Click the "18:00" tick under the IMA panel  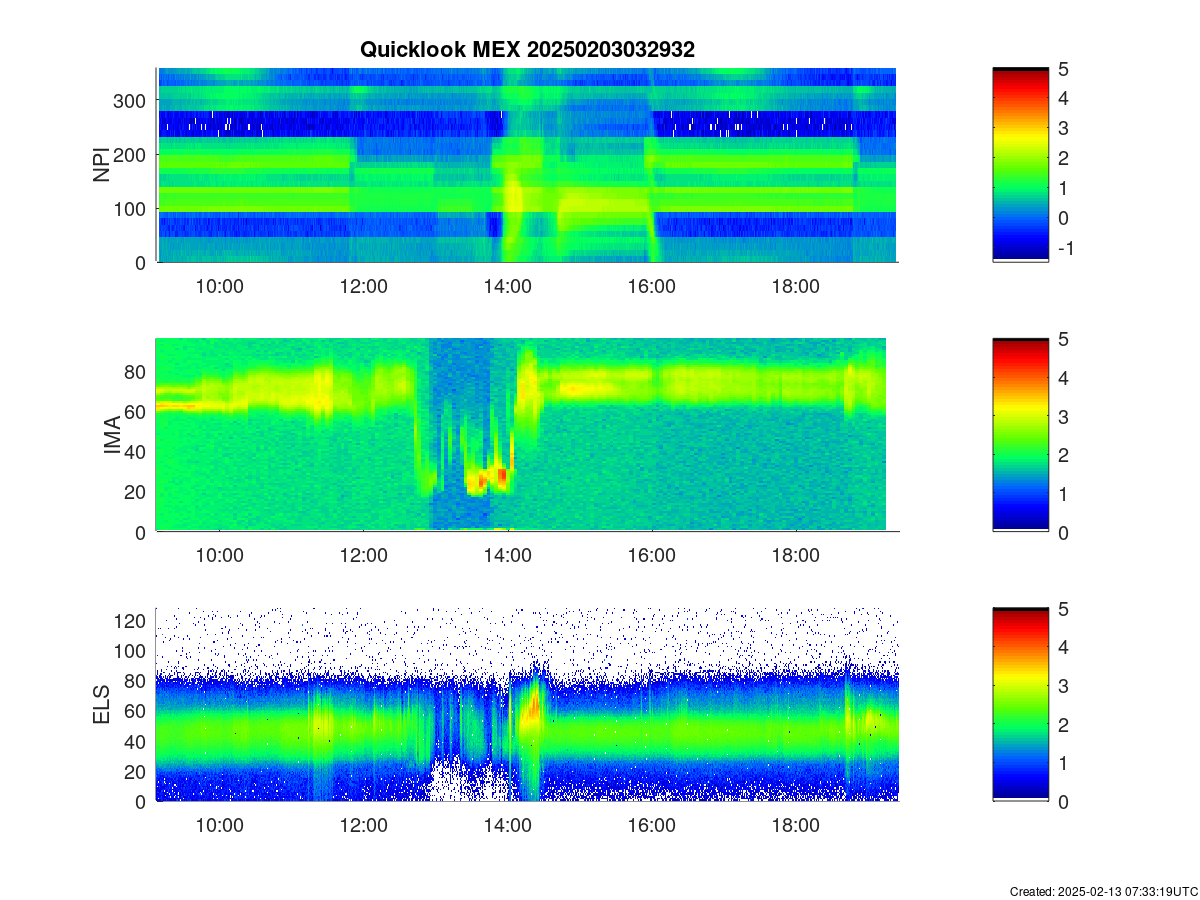pos(796,556)
